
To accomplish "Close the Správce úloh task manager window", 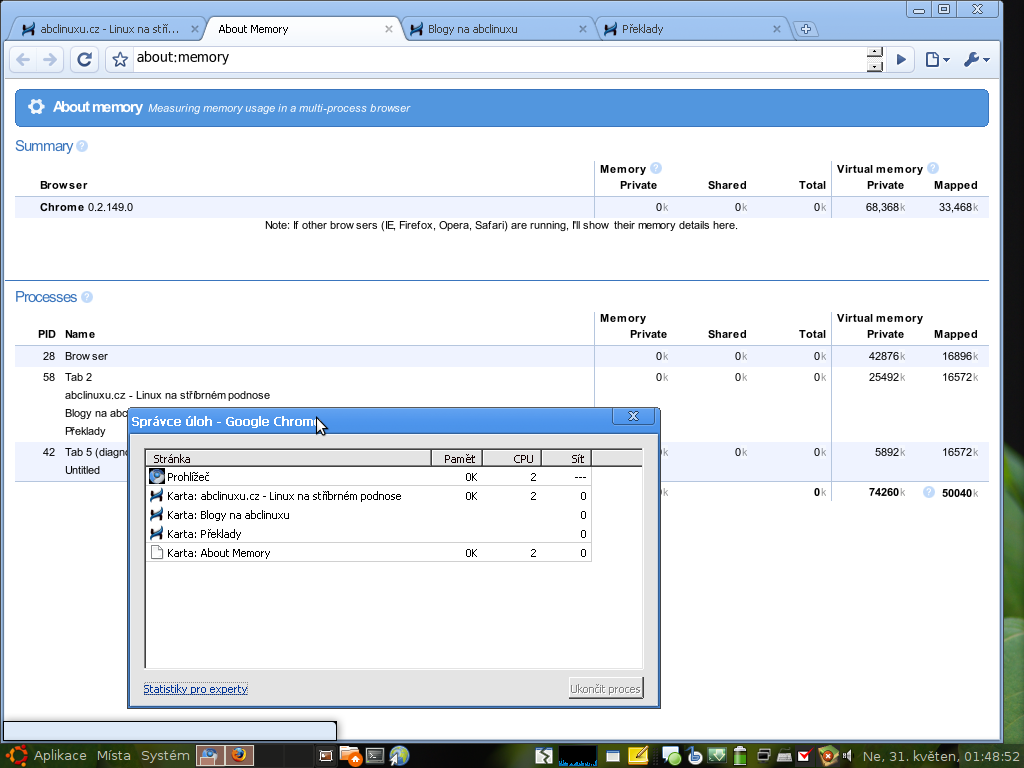I will (633, 416).
